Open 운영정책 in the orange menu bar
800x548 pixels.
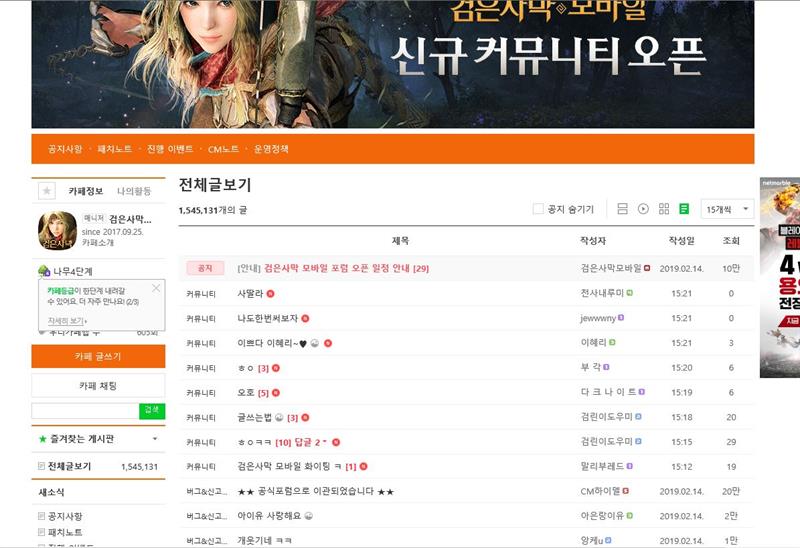[271, 149]
